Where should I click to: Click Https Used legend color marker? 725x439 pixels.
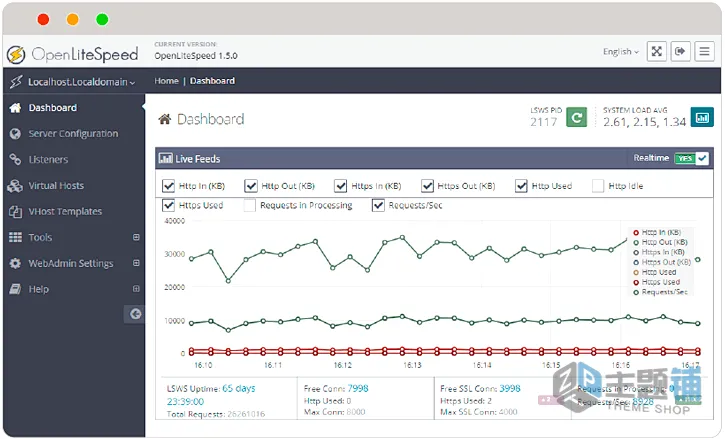(636, 282)
